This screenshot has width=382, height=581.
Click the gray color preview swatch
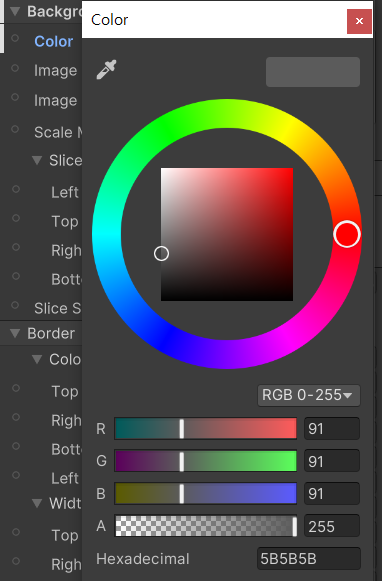(313, 72)
